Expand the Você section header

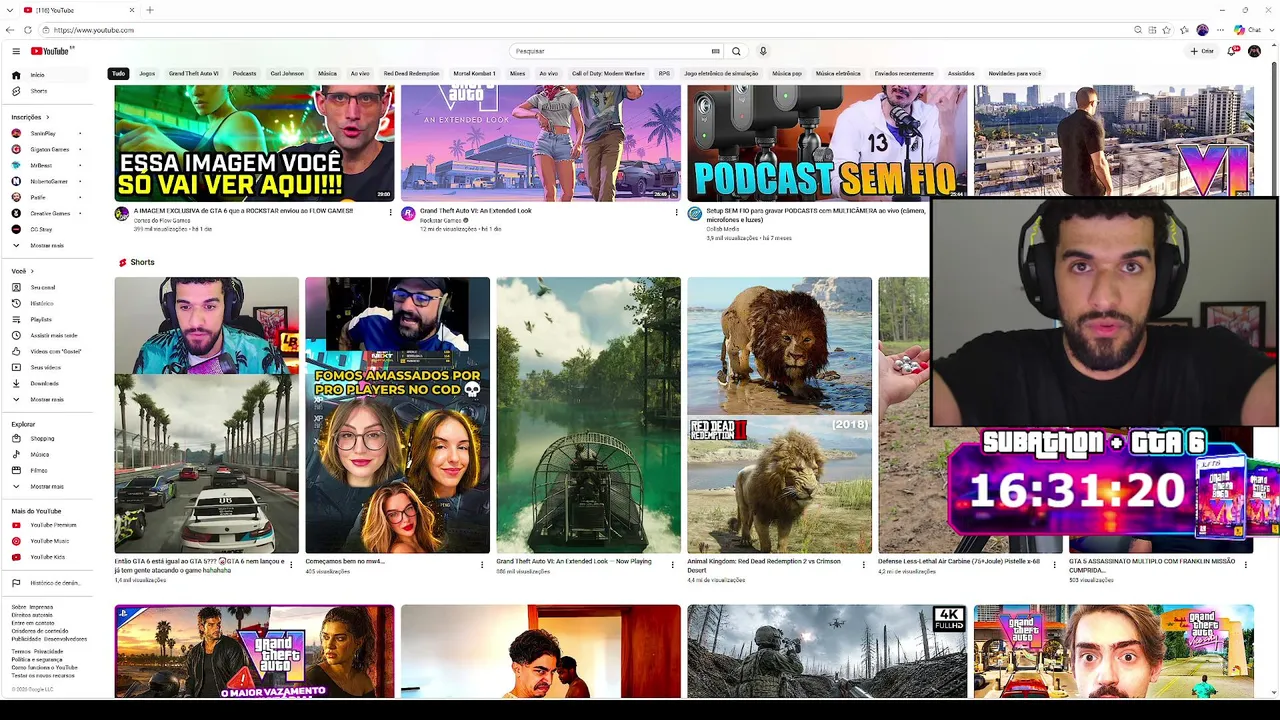pyautogui.click(x=23, y=271)
